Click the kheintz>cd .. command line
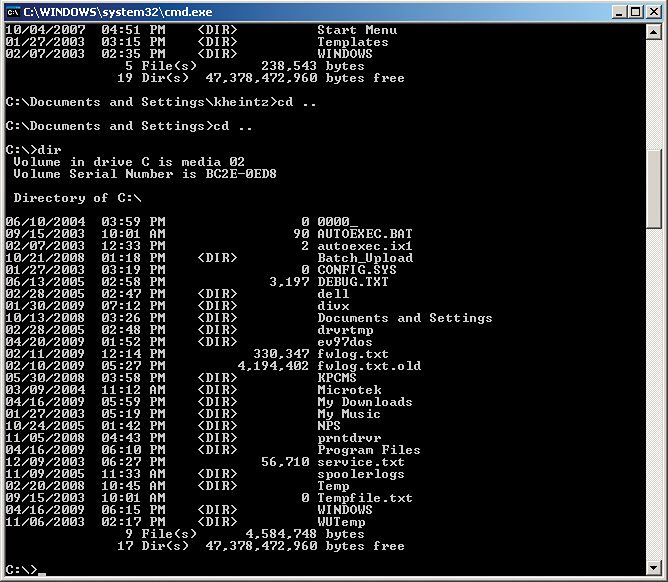 pos(161,102)
